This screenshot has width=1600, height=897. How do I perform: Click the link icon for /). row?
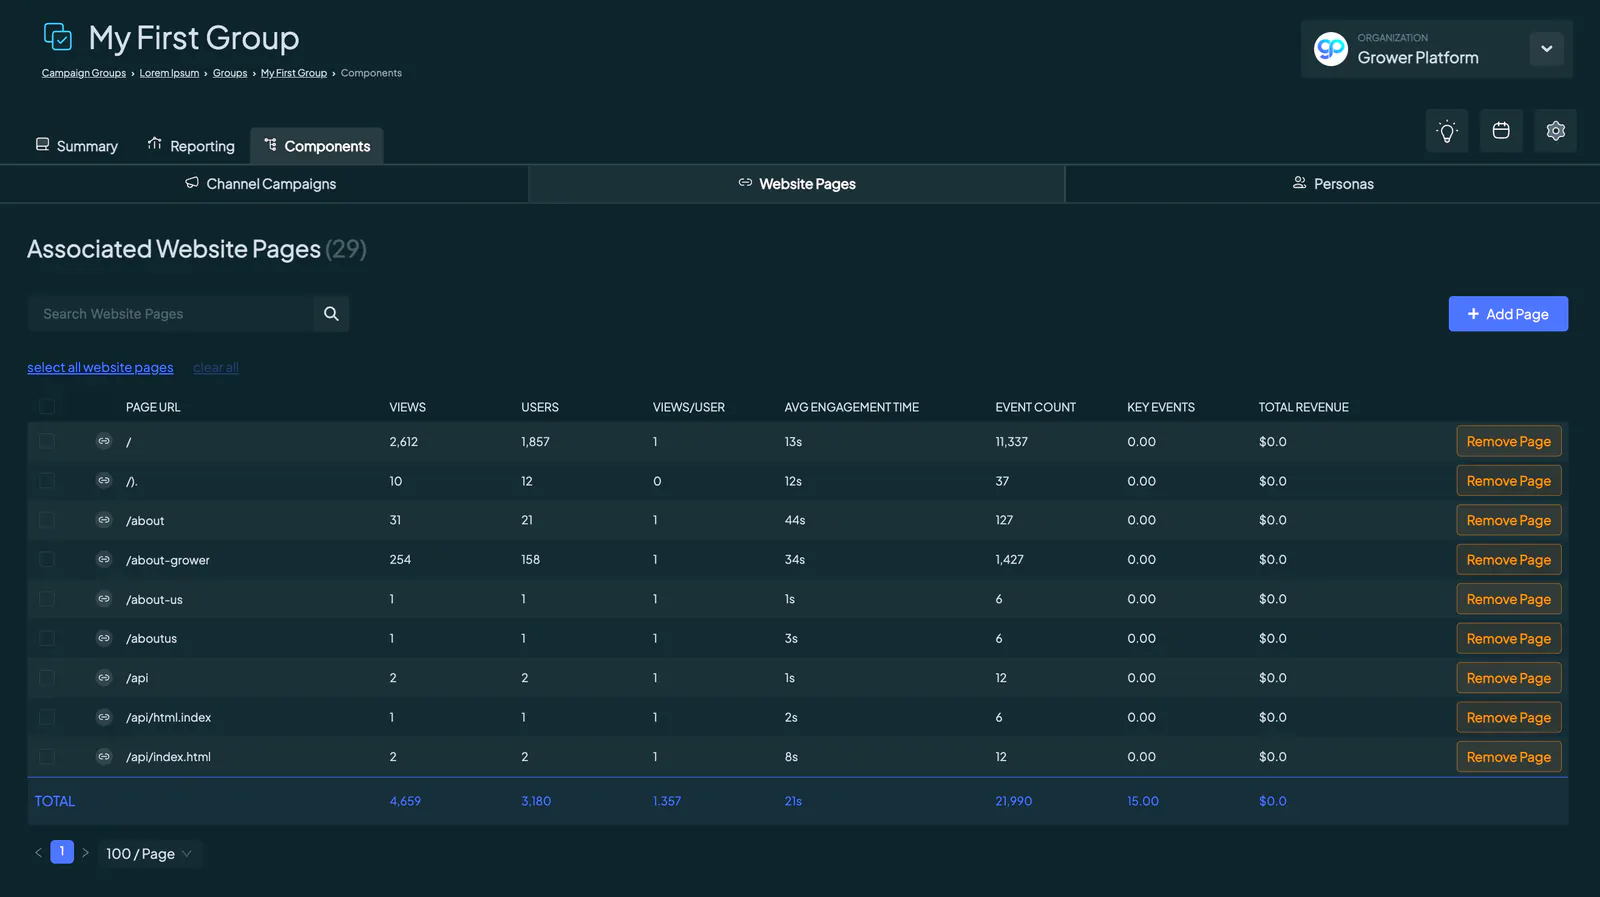click(x=104, y=481)
